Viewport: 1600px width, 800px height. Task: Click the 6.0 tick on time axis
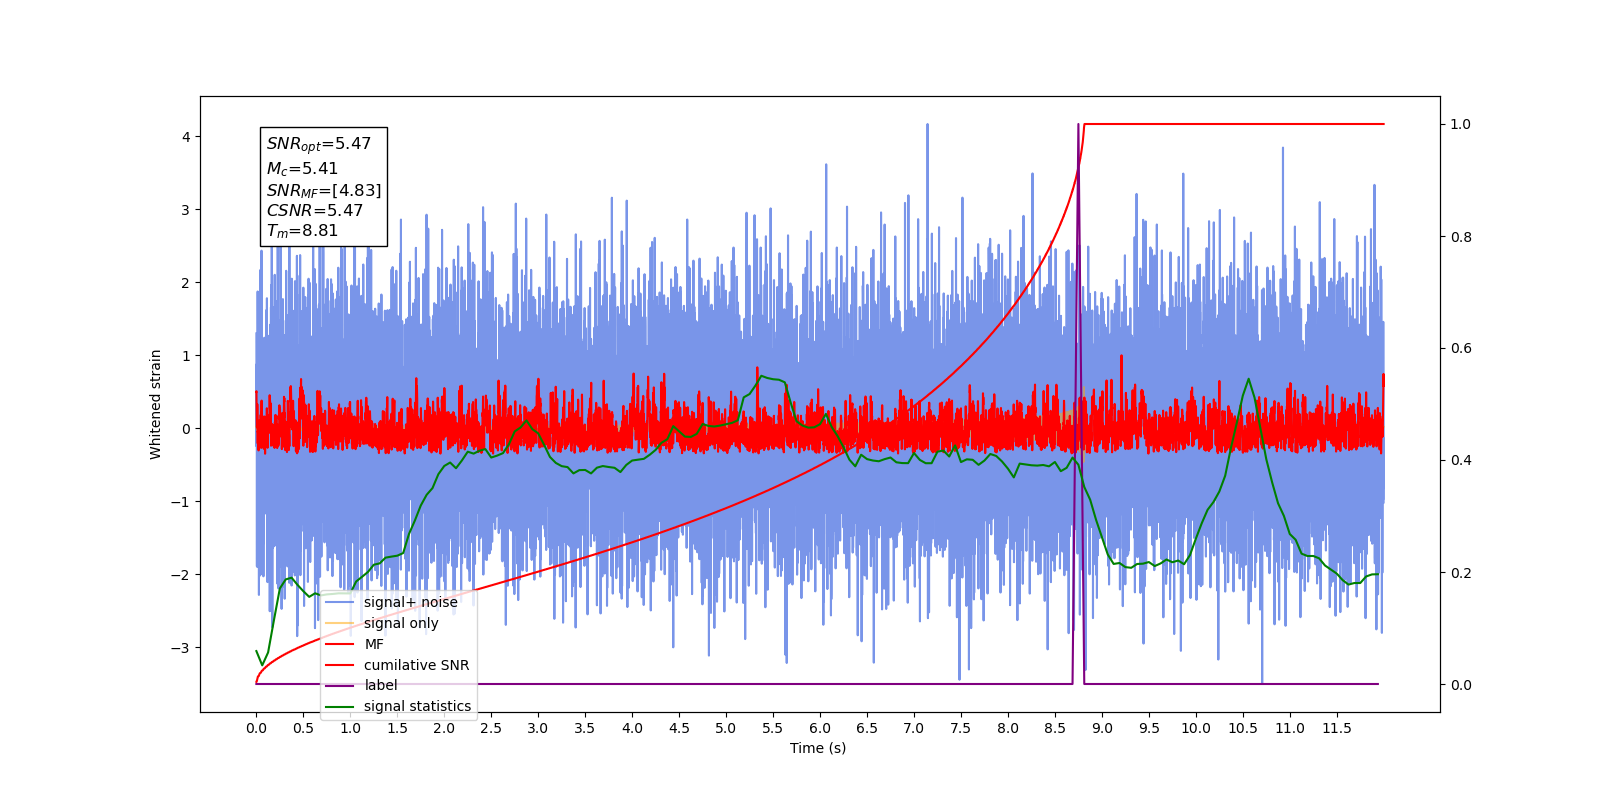tap(820, 728)
